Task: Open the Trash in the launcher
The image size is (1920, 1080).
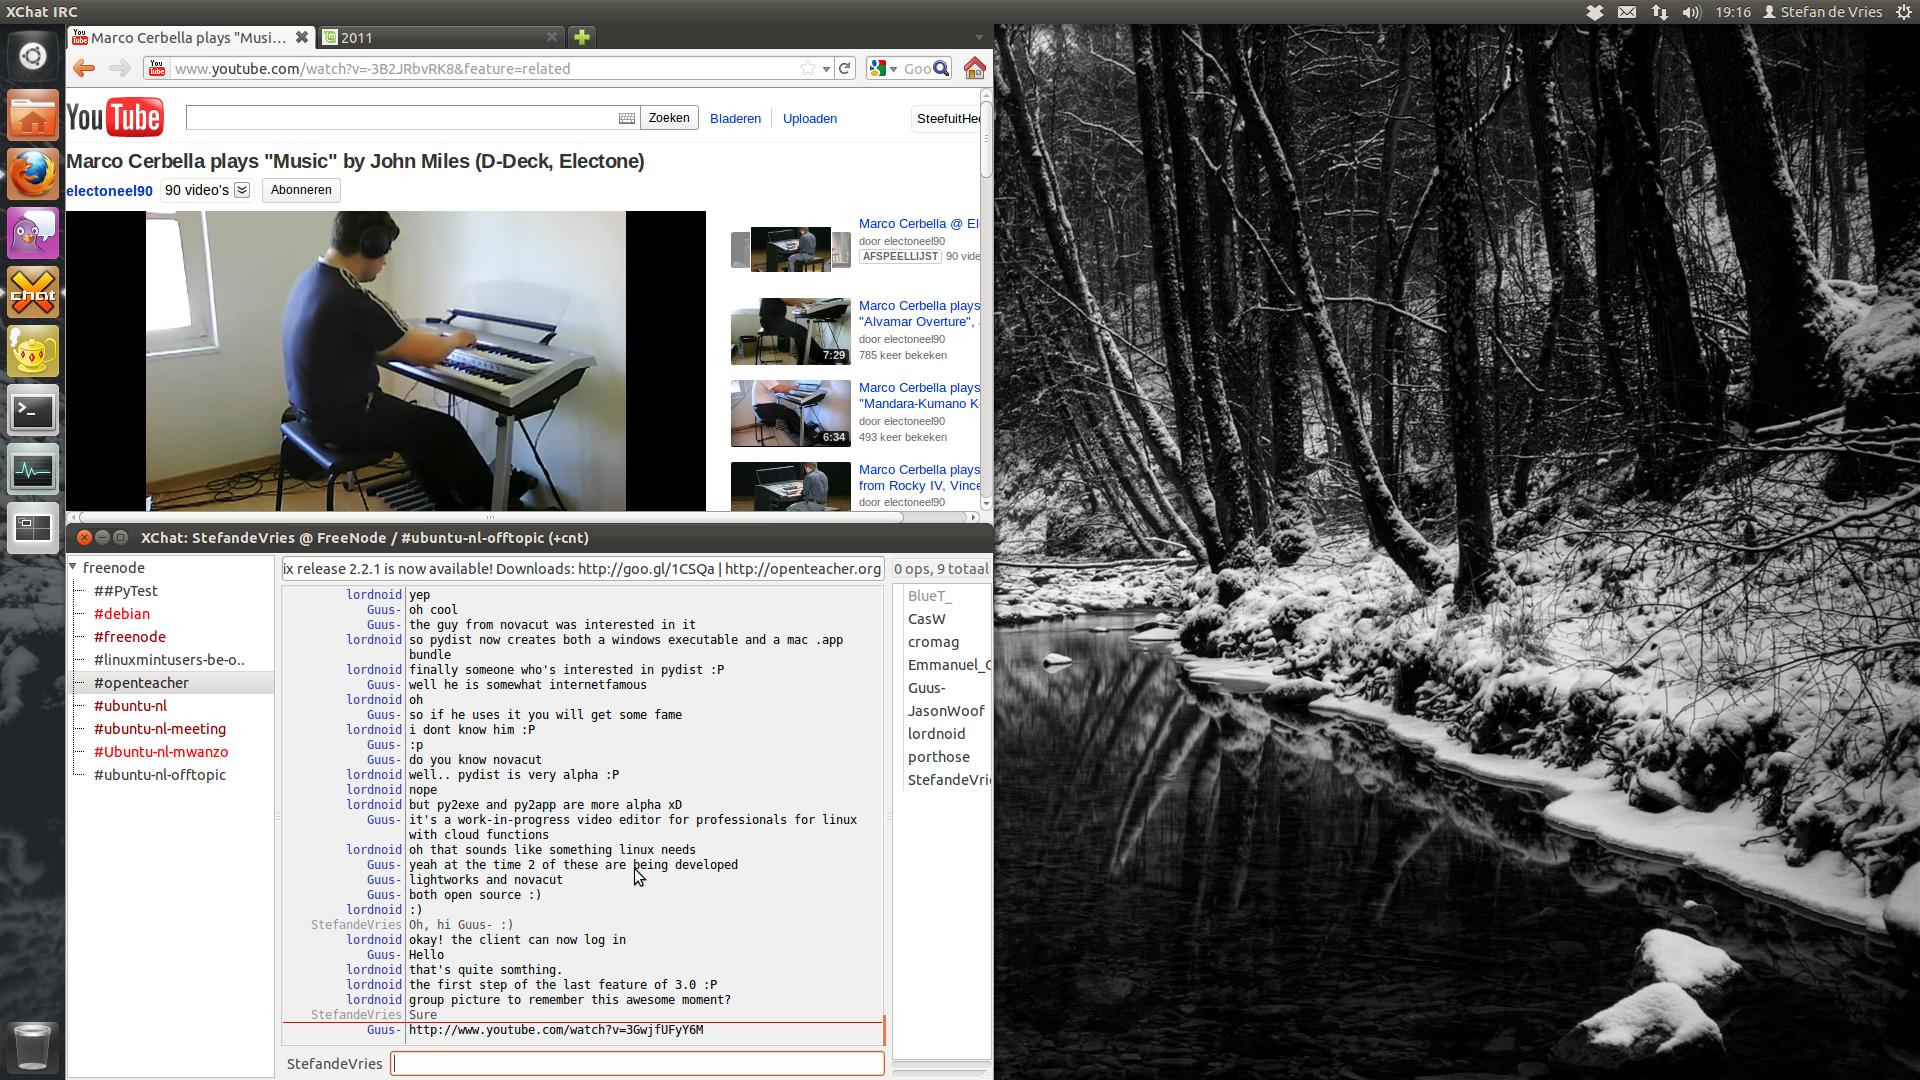Action: click(32, 1046)
